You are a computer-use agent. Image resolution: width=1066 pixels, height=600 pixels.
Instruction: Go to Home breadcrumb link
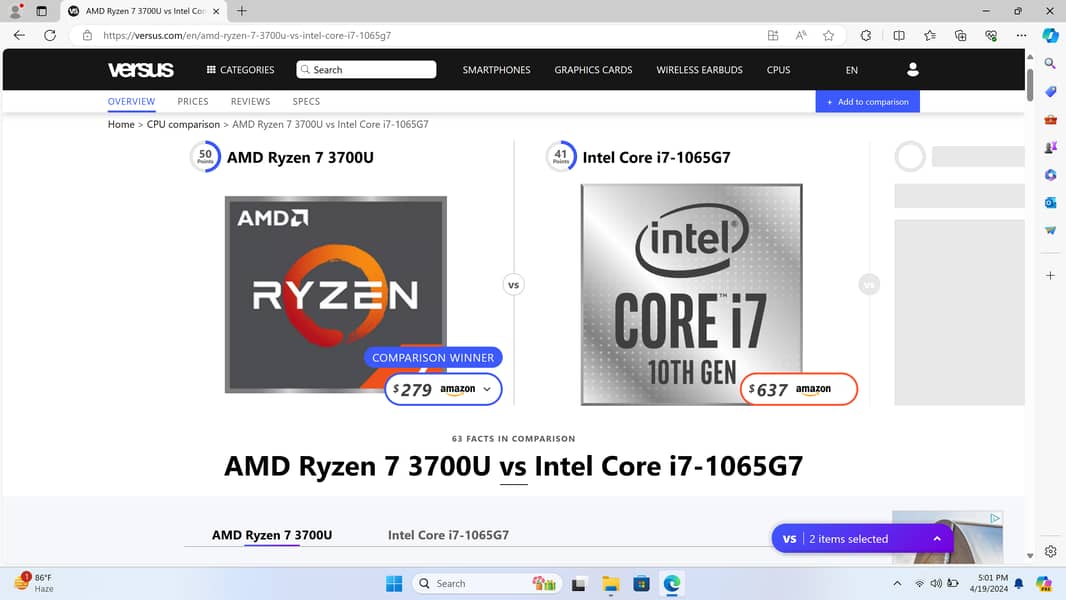pos(121,124)
